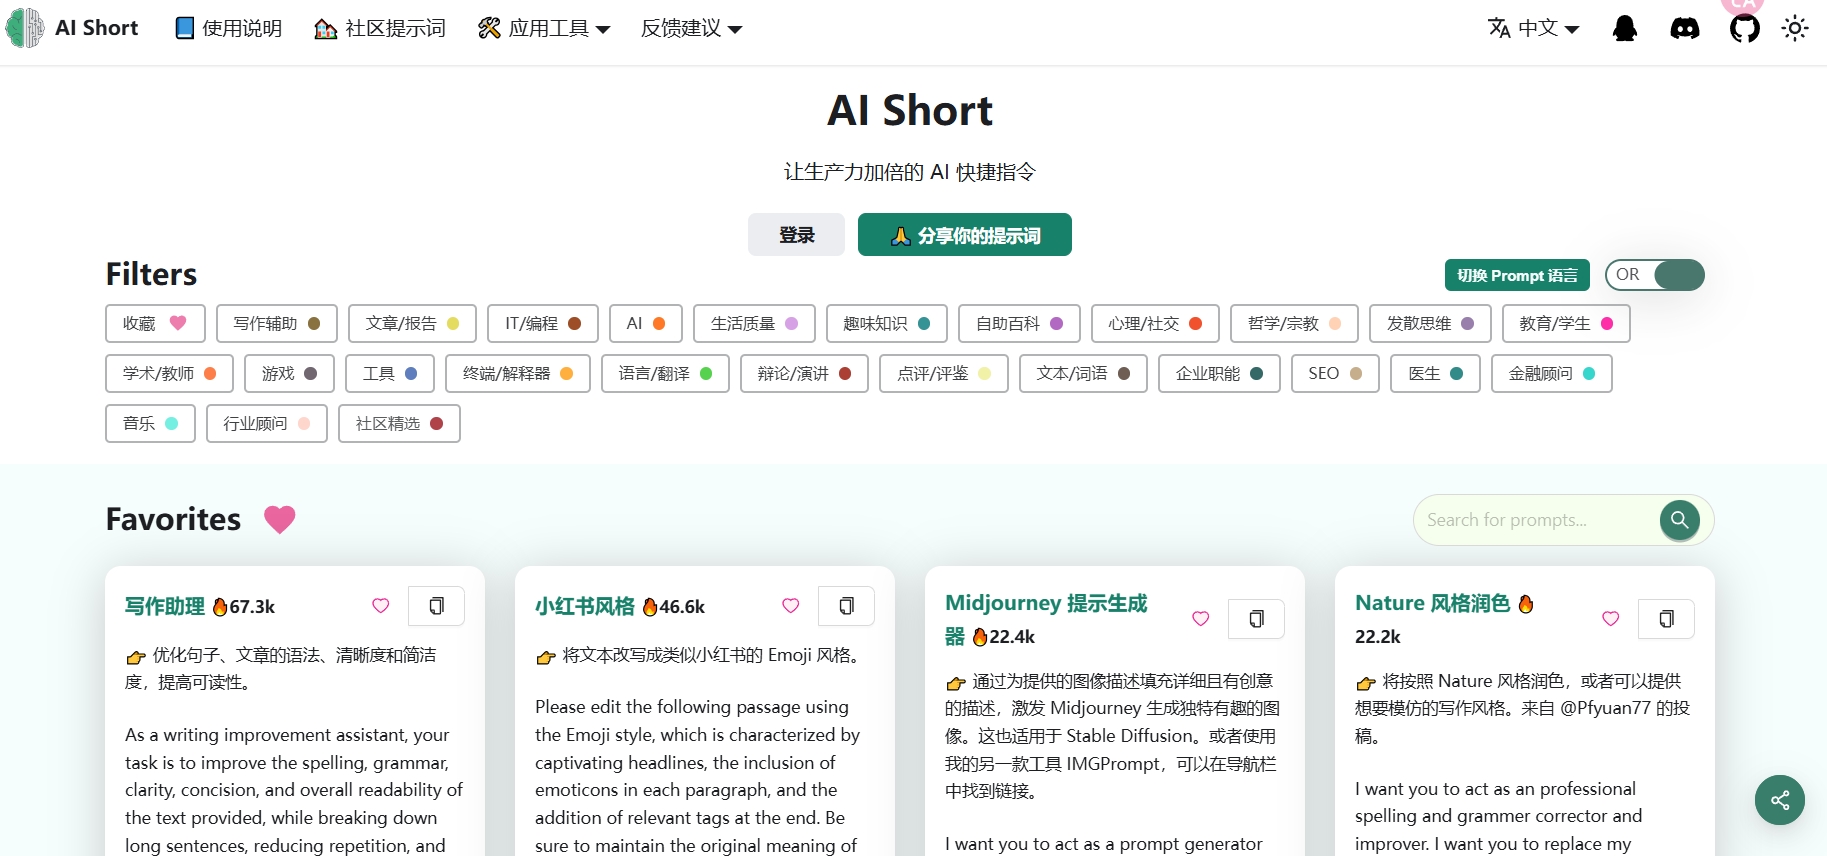
Task: Open the 小红书风格 card title link
Action: click(585, 606)
